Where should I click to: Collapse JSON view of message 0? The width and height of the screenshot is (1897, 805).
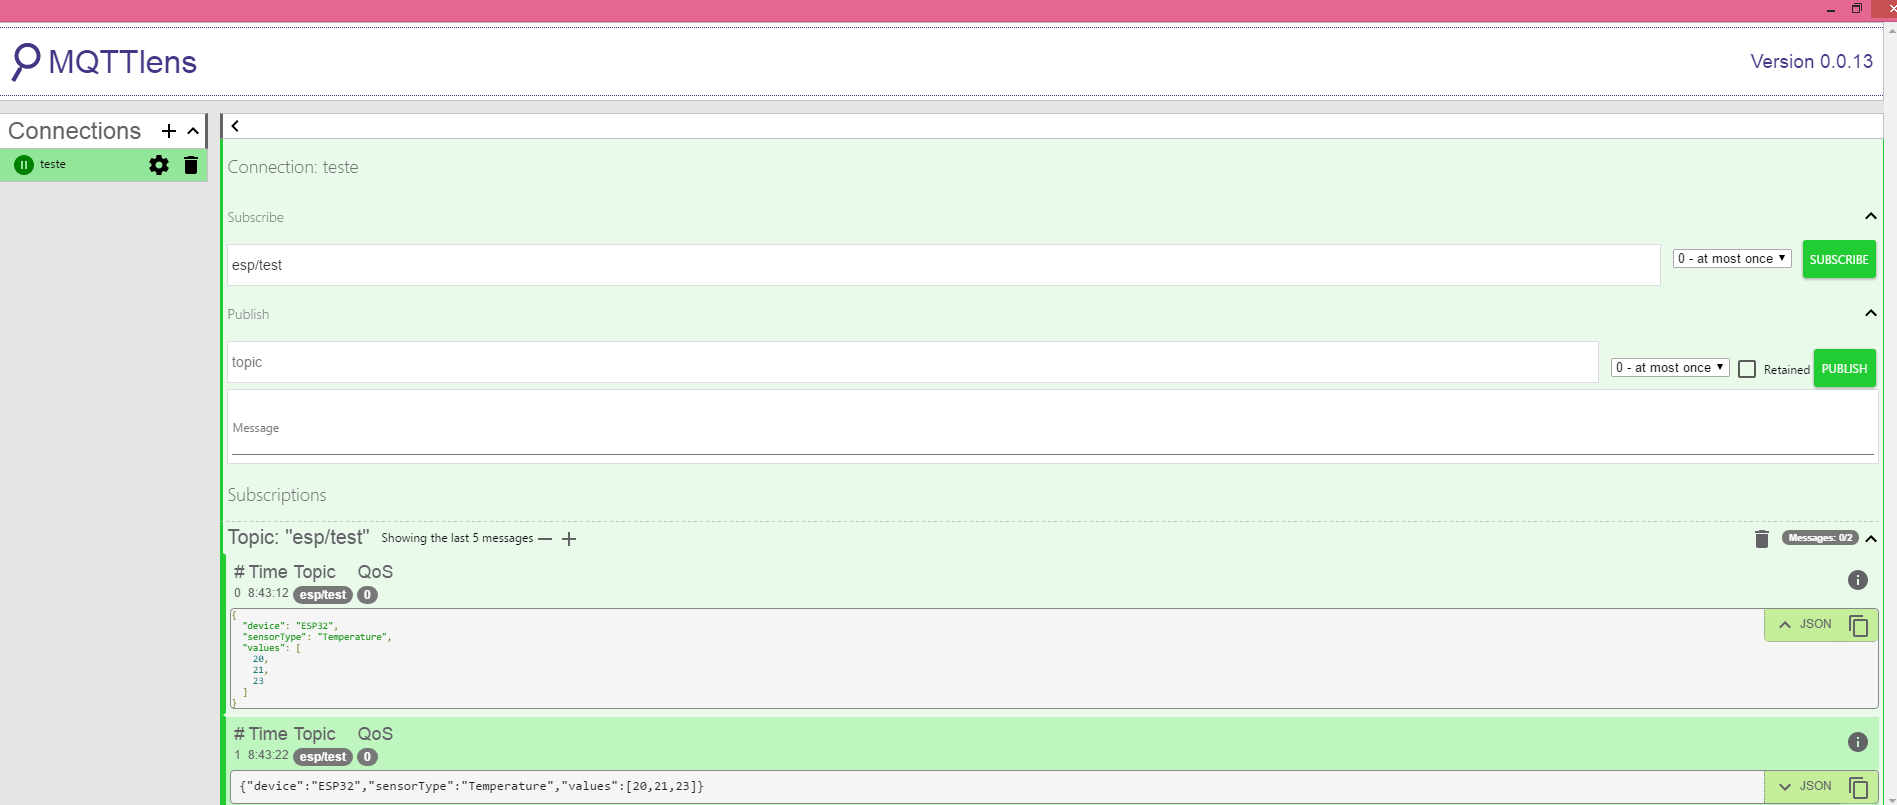tap(1806, 624)
